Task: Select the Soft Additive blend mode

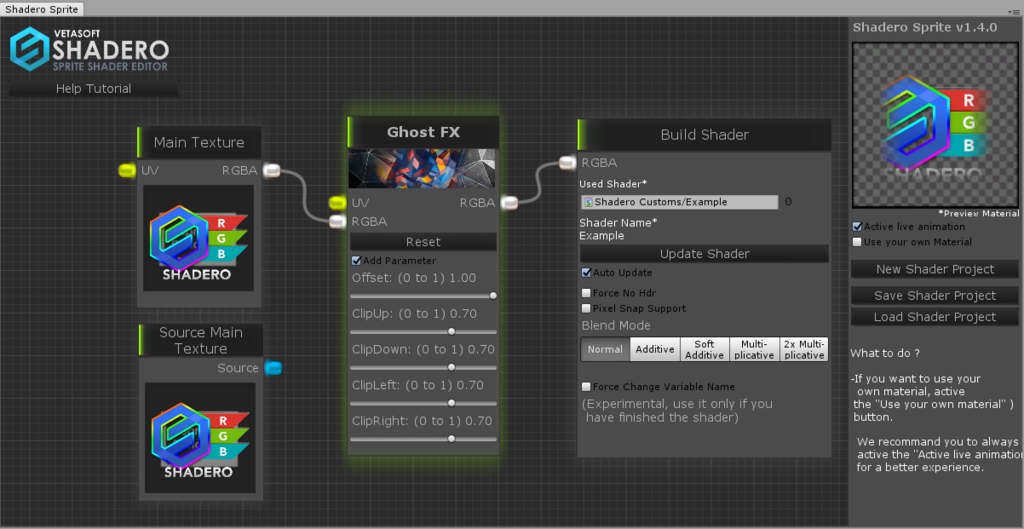Action: pyautogui.click(x=705, y=349)
